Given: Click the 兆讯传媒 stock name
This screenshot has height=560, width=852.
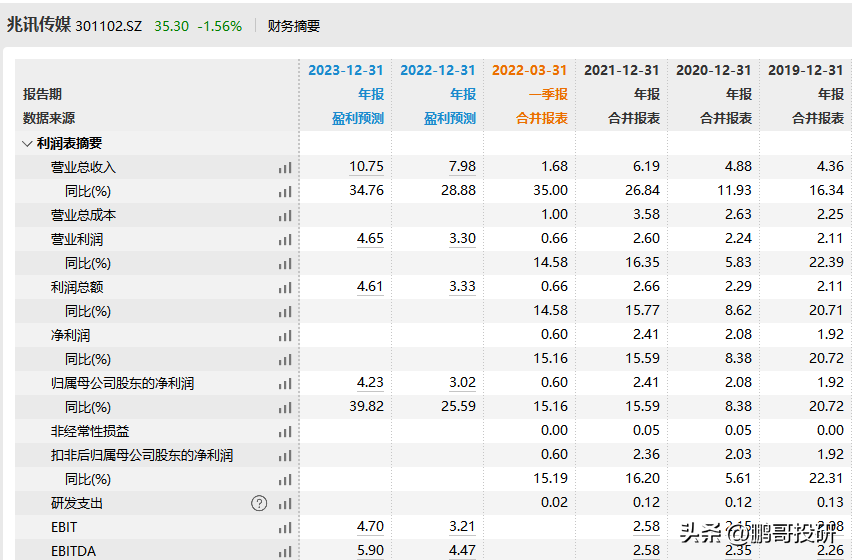Looking at the screenshot, I should tap(39, 24).
